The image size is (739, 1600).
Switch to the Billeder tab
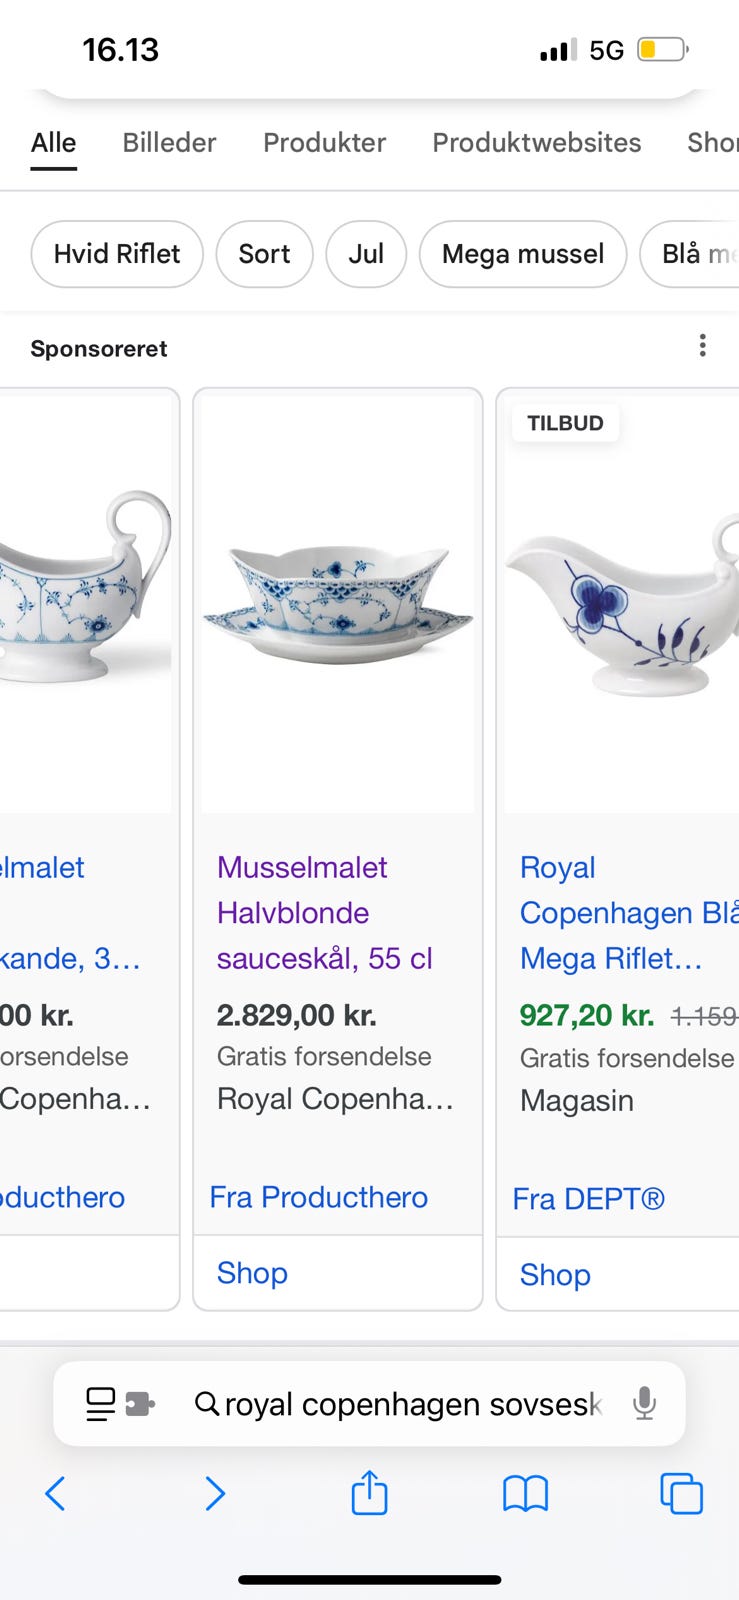(168, 143)
